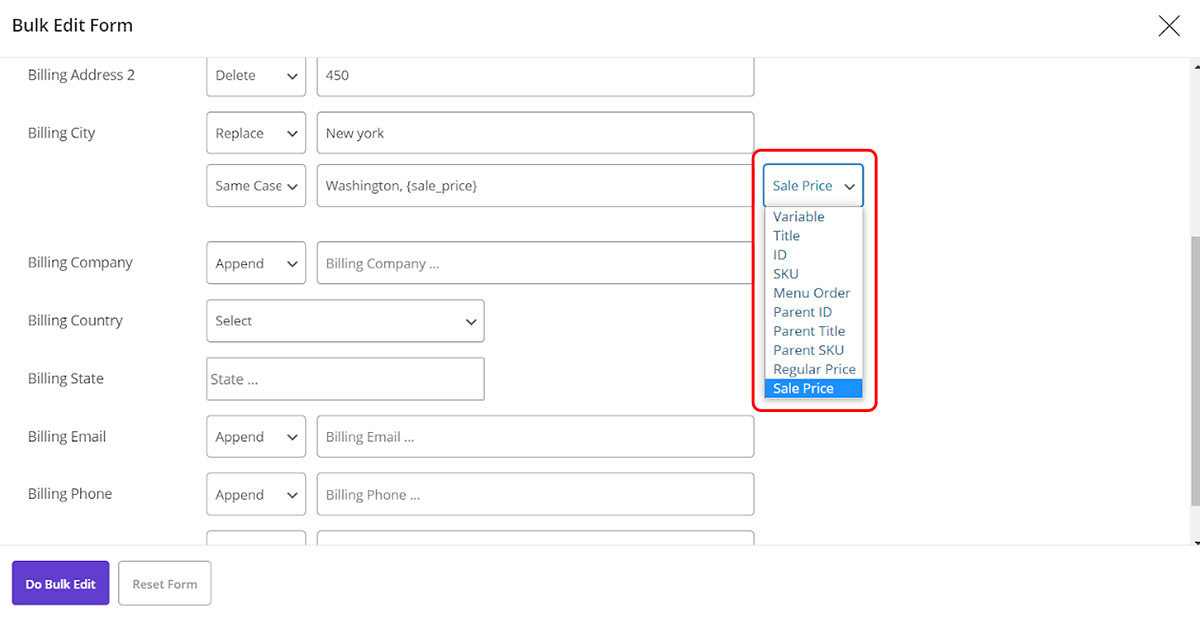The height and width of the screenshot is (618, 1200).
Task: Click the Do Bulk Edit button
Action: pos(60,583)
